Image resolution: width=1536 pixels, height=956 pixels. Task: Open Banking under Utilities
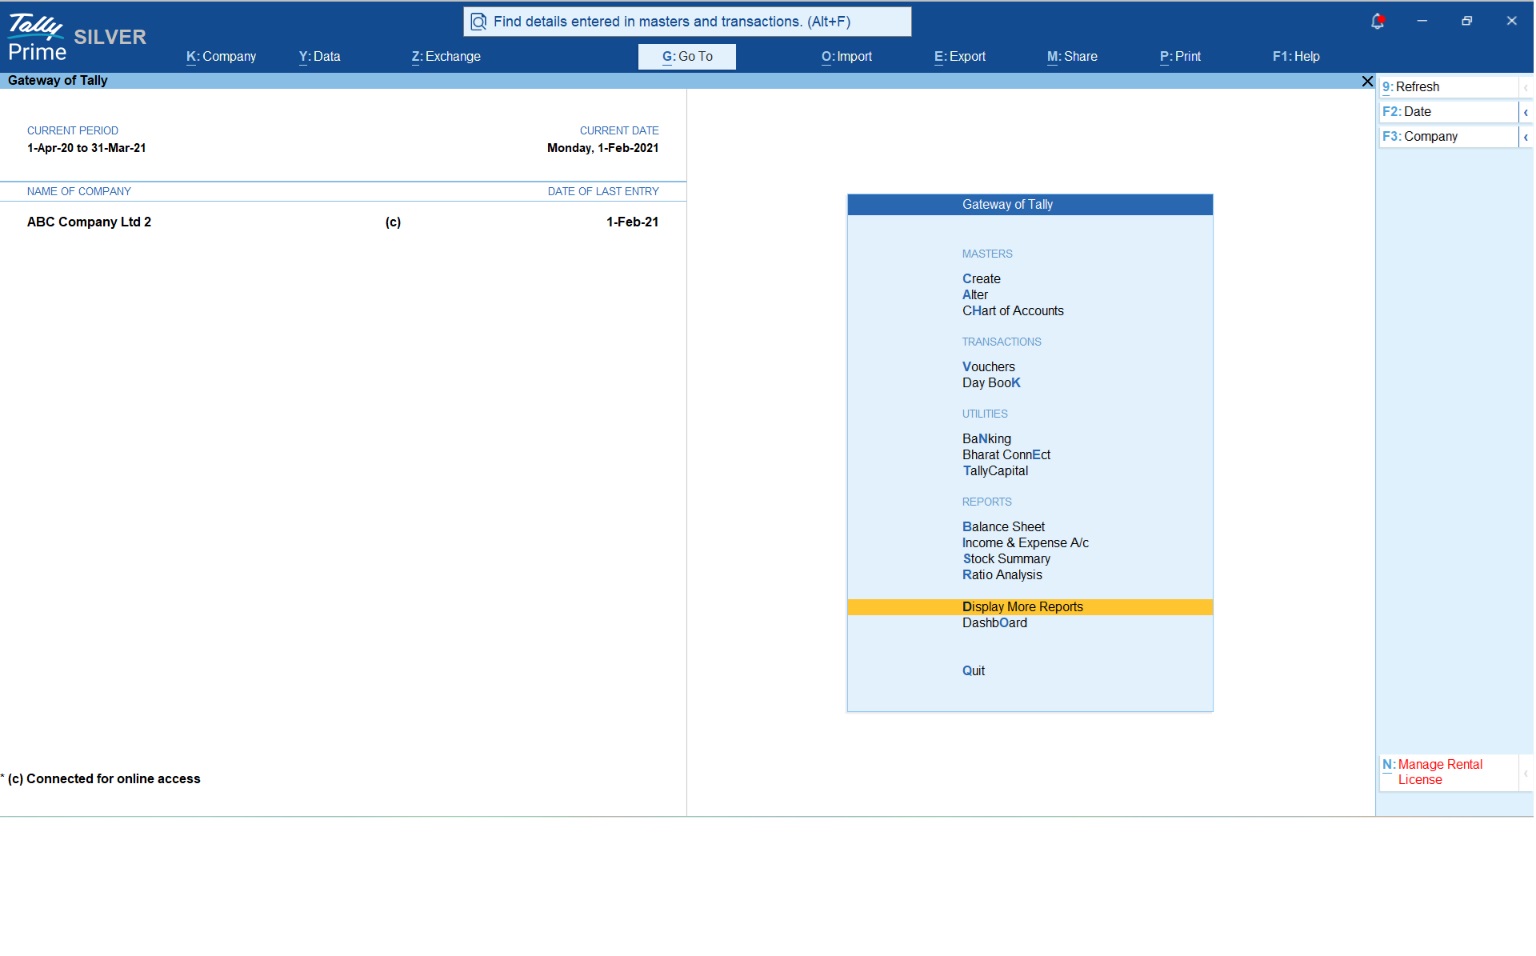coord(986,439)
